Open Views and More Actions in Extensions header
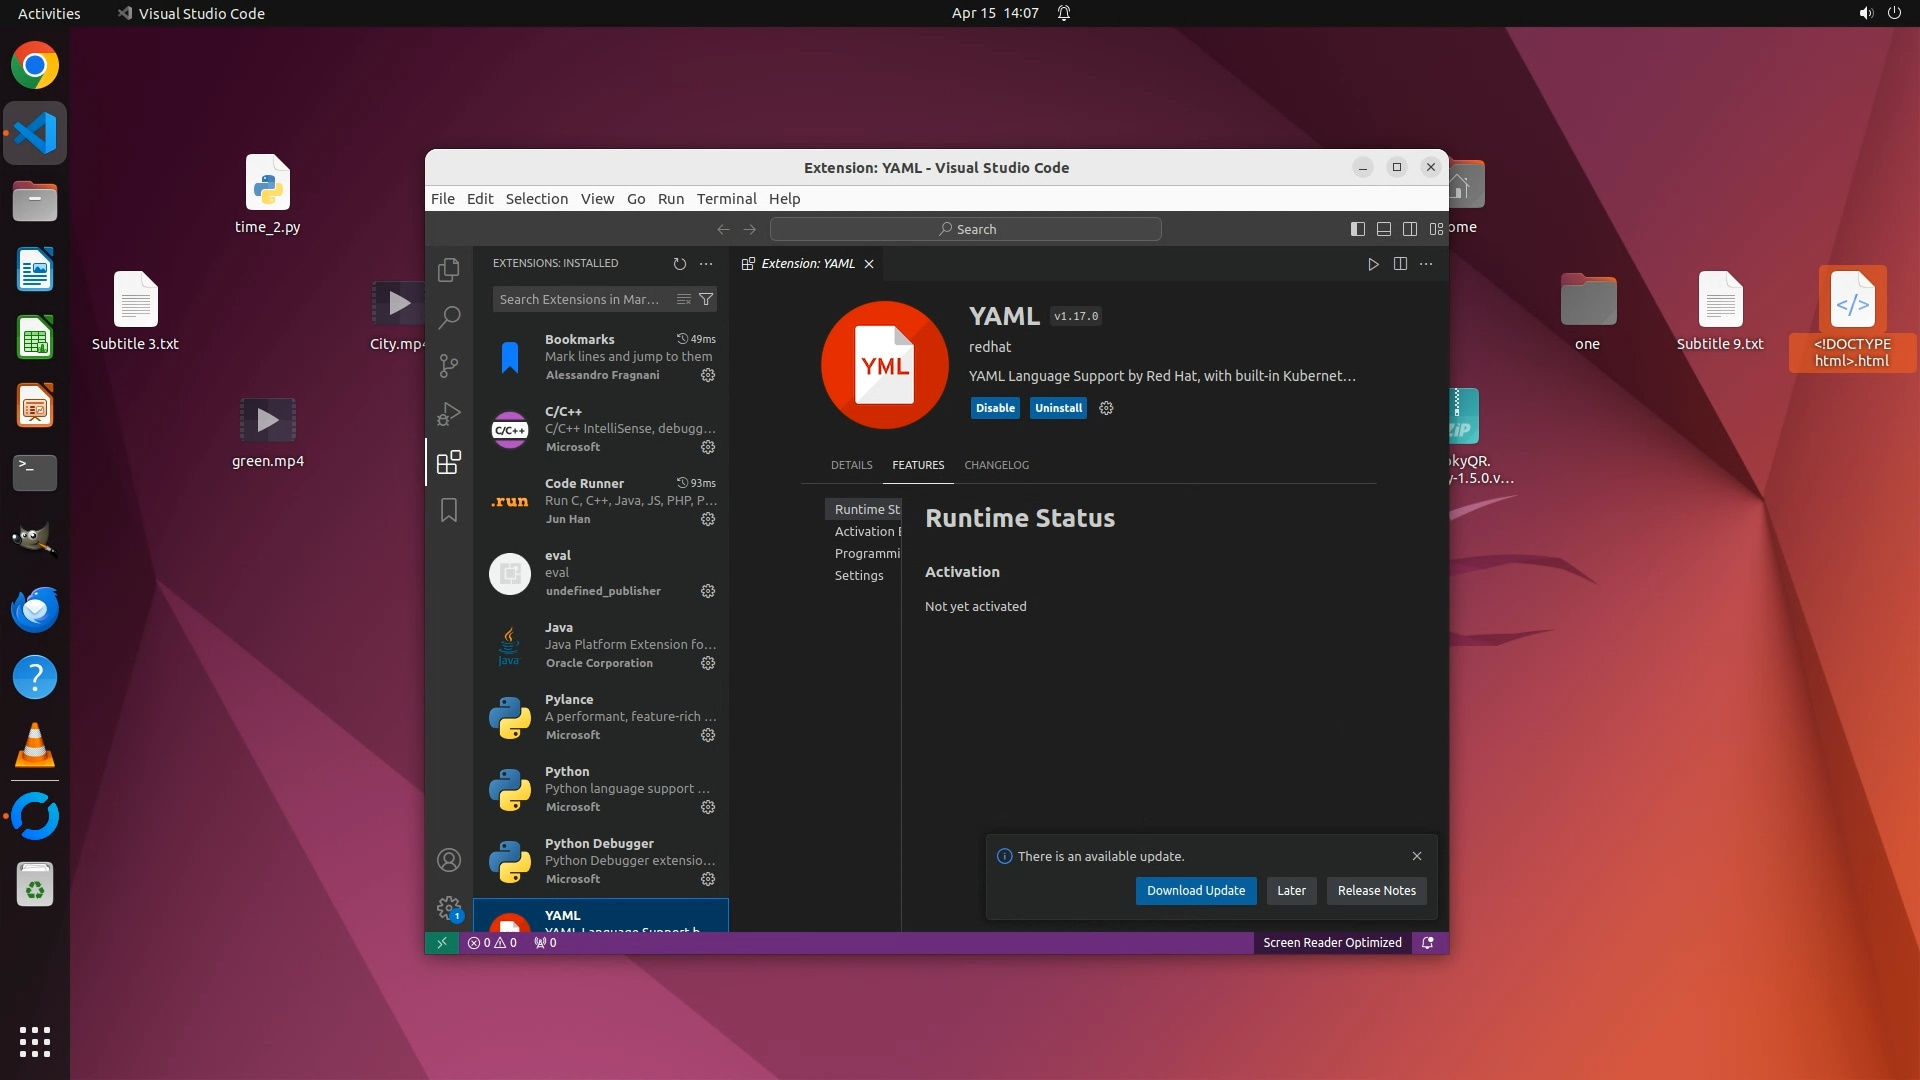 706,264
